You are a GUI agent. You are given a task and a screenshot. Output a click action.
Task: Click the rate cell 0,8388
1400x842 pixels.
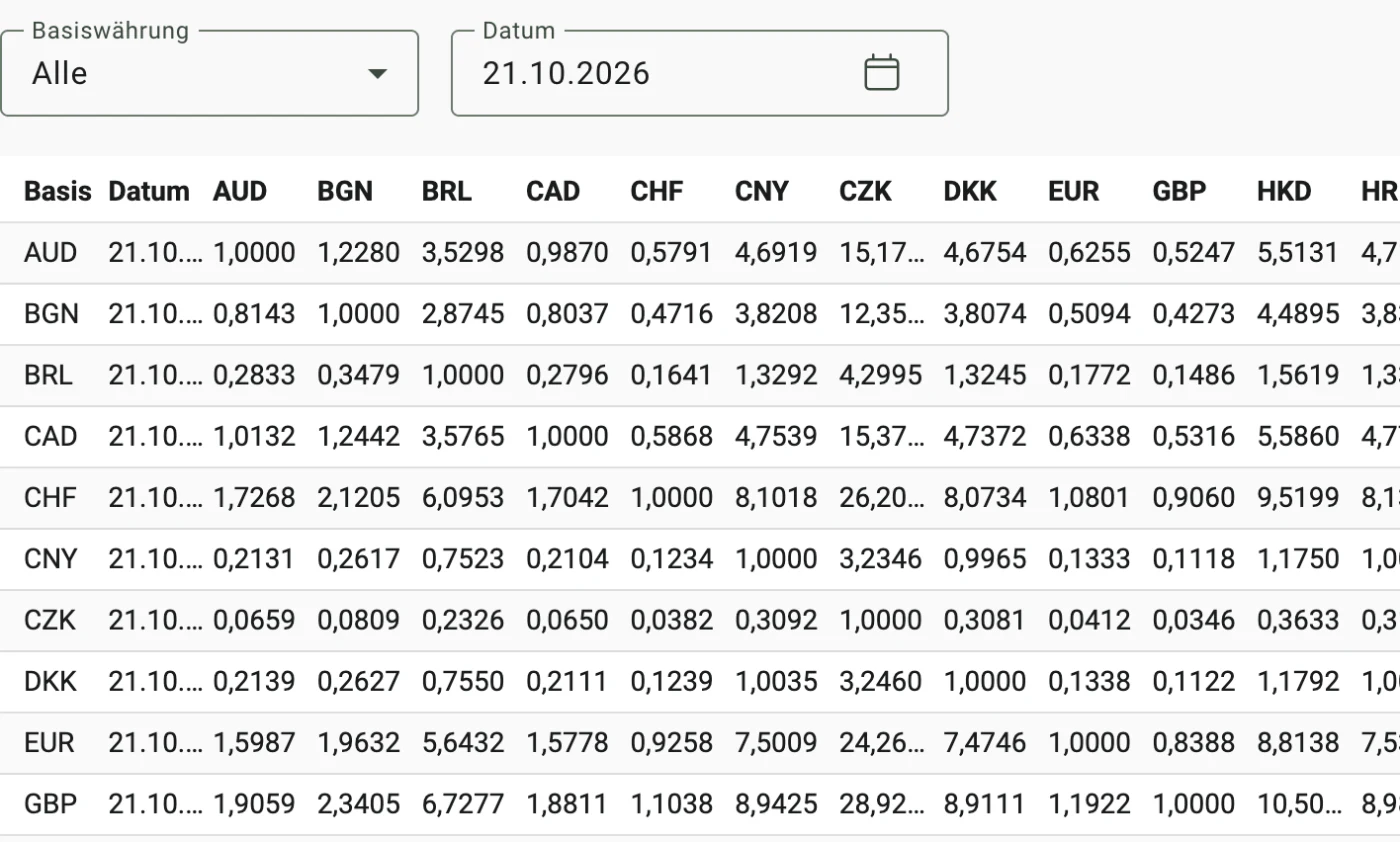tap(1194, 742)
